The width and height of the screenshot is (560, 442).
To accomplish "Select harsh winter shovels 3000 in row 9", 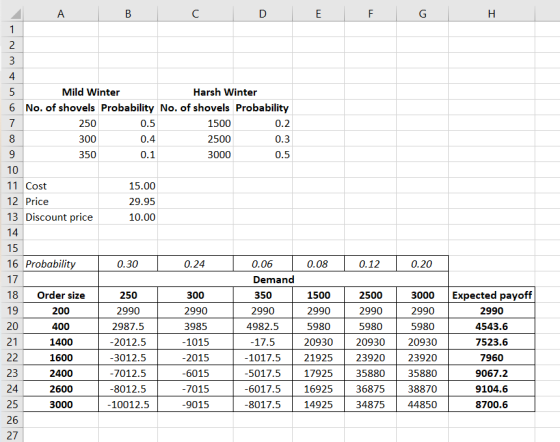I will click(x=195, y=155).
